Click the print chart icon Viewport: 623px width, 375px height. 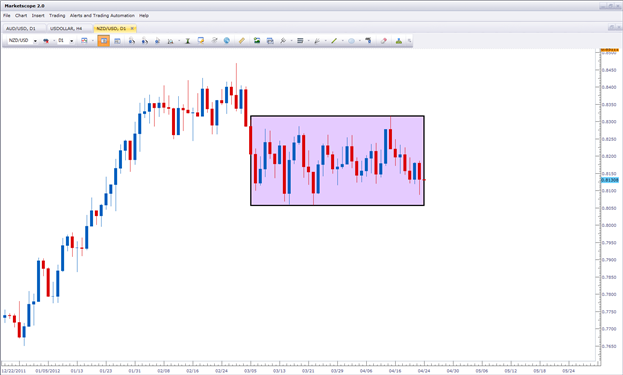tap(270, 41)
